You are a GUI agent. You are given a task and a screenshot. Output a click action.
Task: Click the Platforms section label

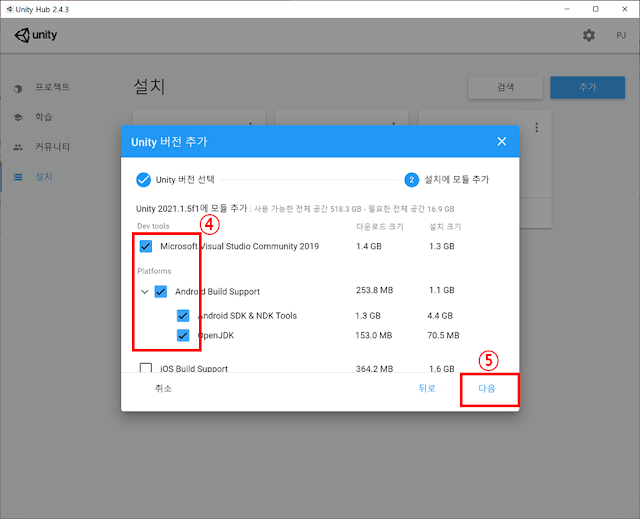154,271
